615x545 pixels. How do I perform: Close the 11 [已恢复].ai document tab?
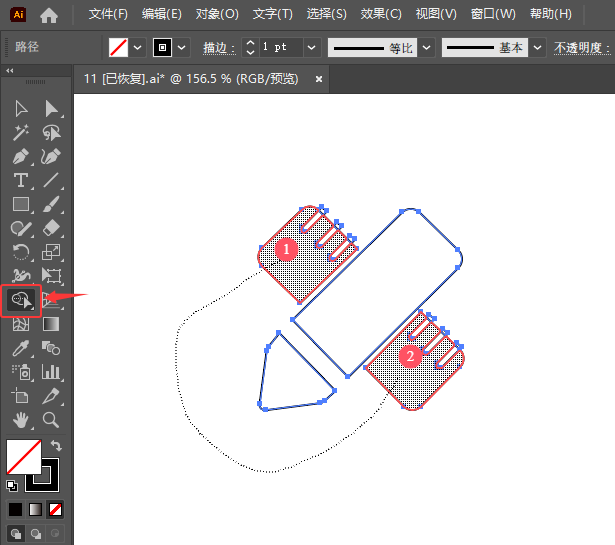[x=319, y=78]
